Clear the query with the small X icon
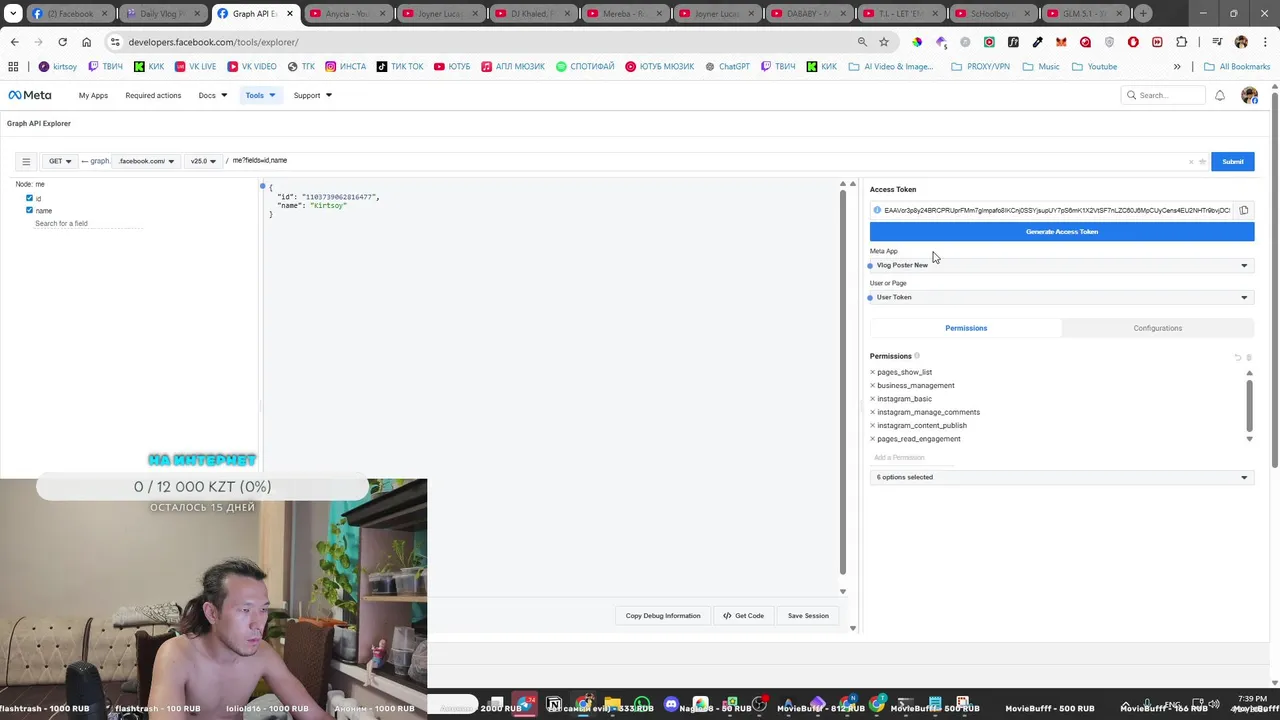1280x720 pixels. [x=1191, y=162]
